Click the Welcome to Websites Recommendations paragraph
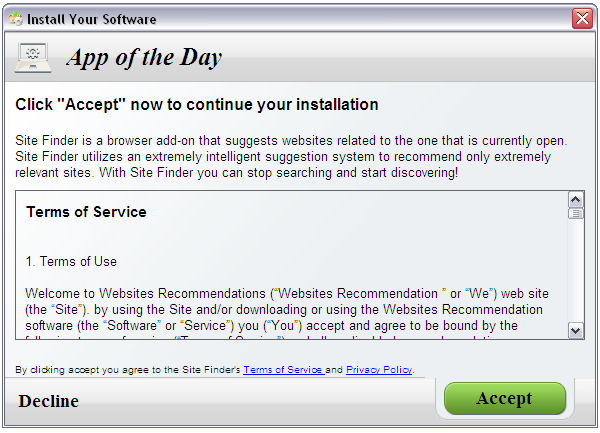The width and height of the screenshot is (600, 433). click(287, 309)
